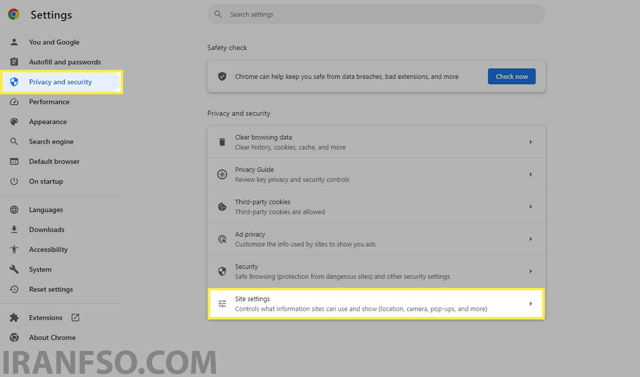This screenshot has height=377, width=640.
Task: Click the Settings page title
Action: 51,15
